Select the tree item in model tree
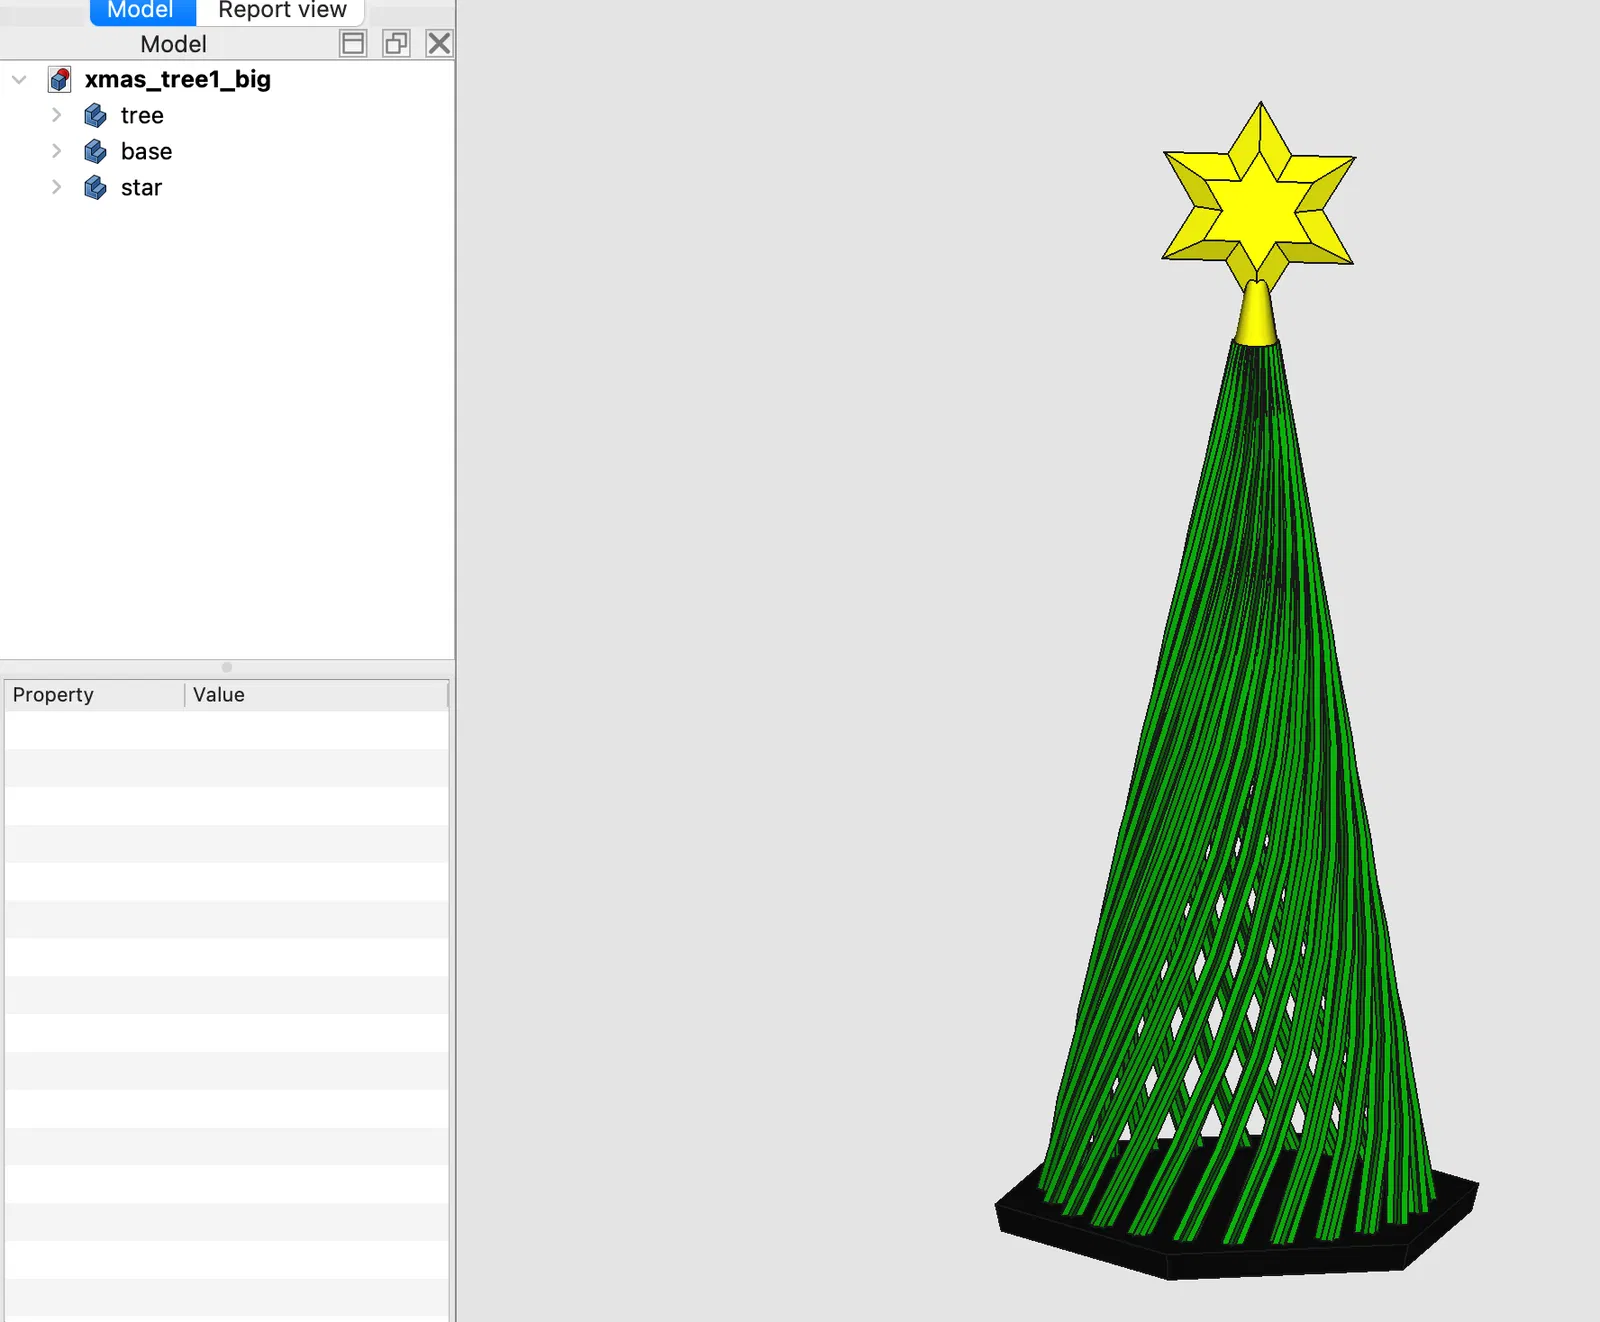 click(142, 115)
